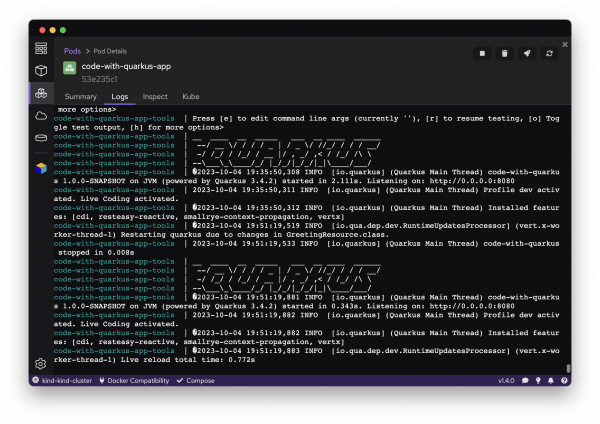Image resolution: width=600 pixels, height=424 pixels.
Task: Navigate back via Pods breadcrumb link
Action: tap(72, 50)
